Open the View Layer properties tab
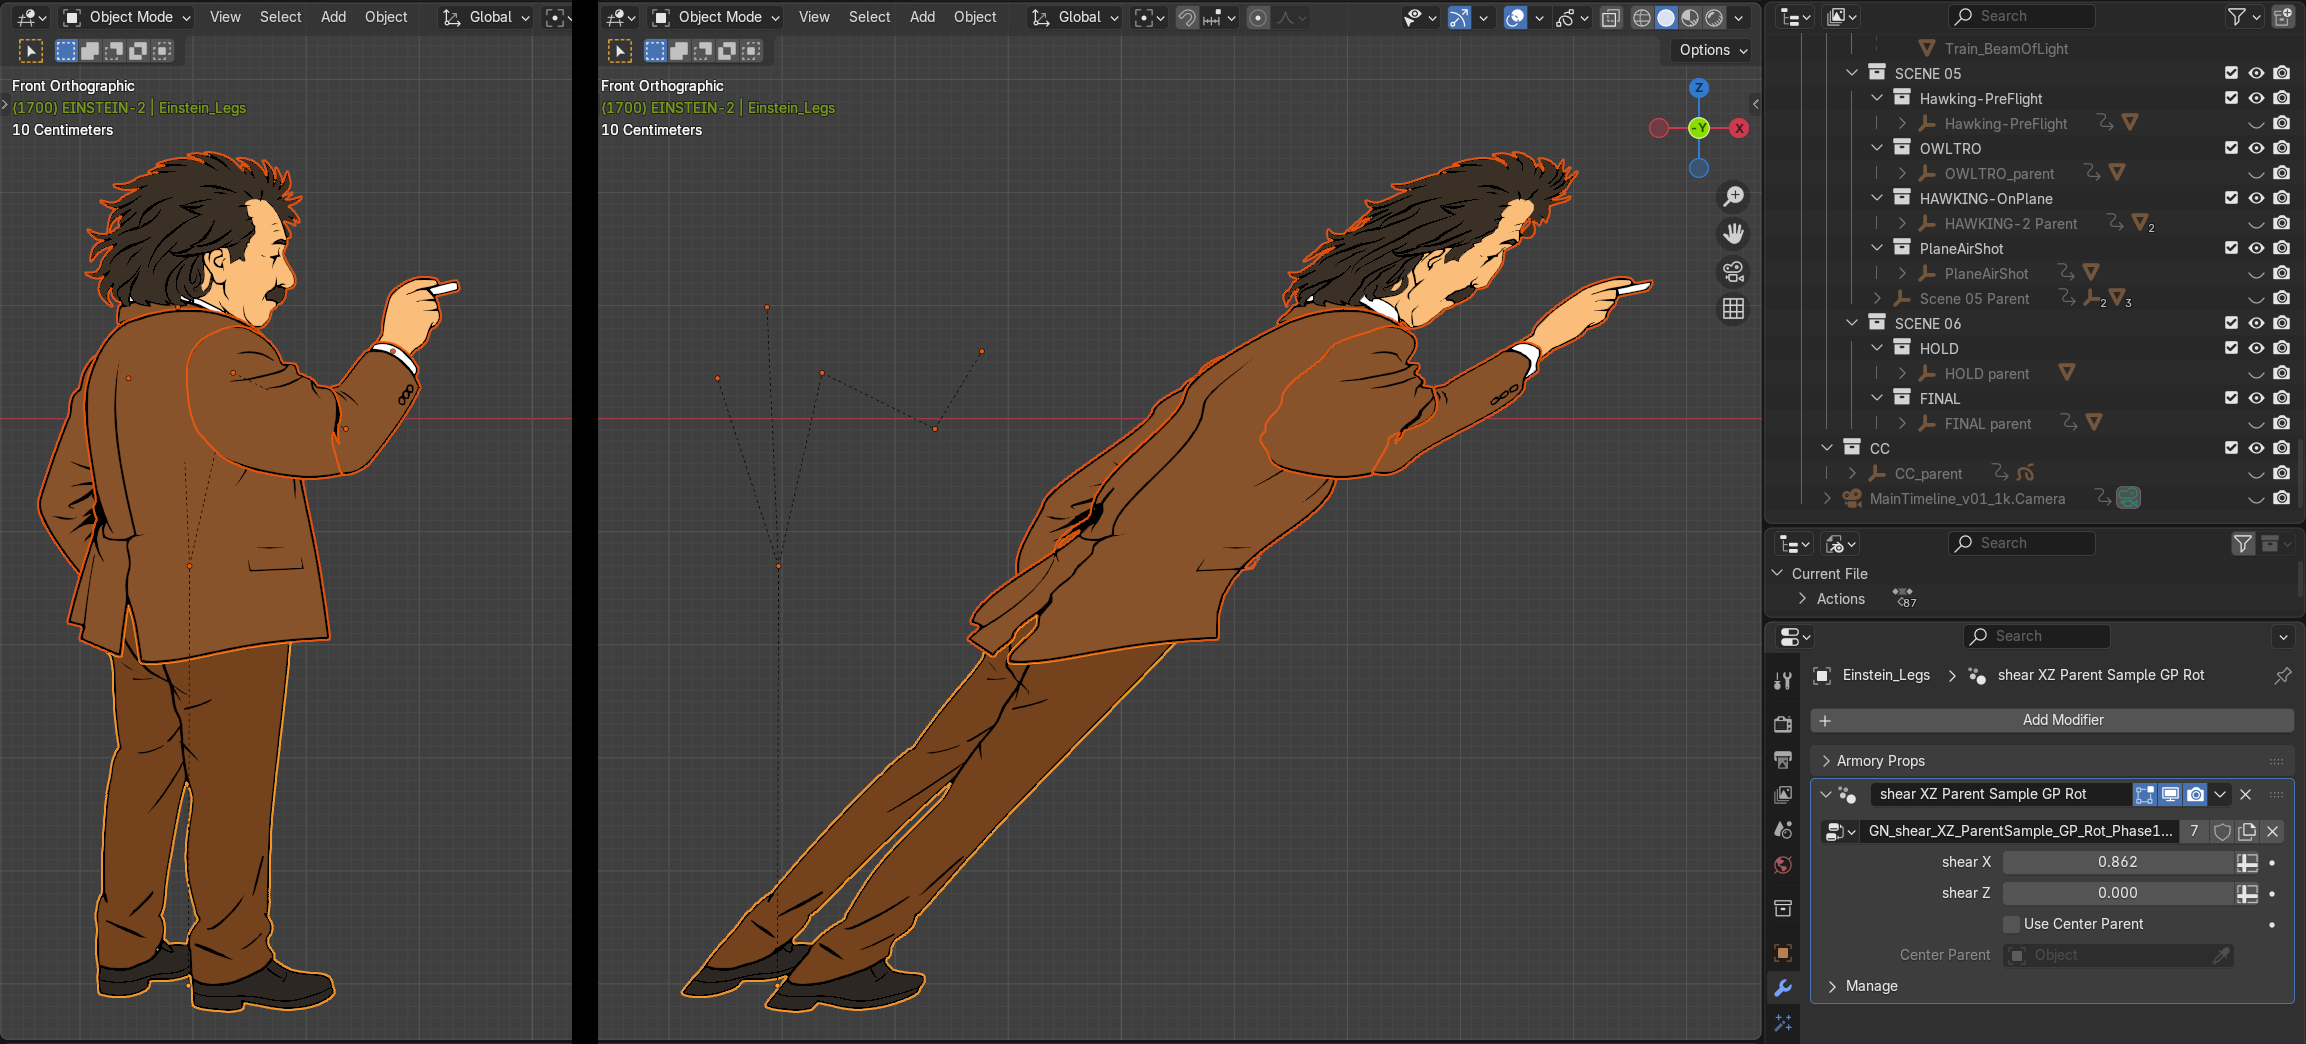This screenshot has height=1044, width=2306. pos(1782,795)
